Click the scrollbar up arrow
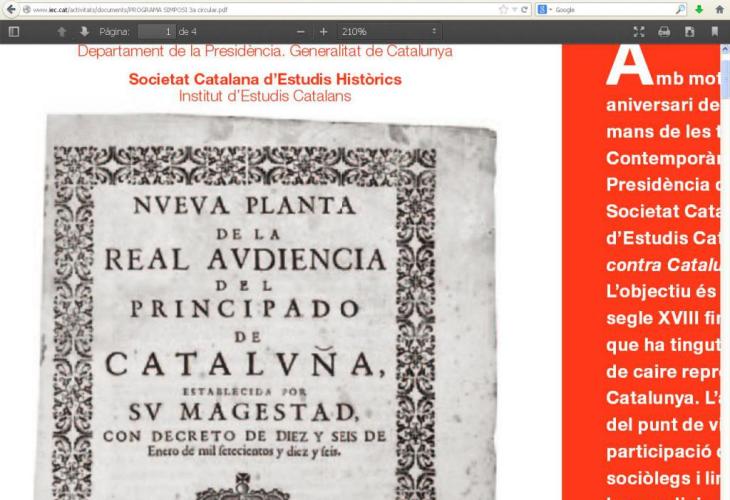Screen dimensions: 730x500 725,48
